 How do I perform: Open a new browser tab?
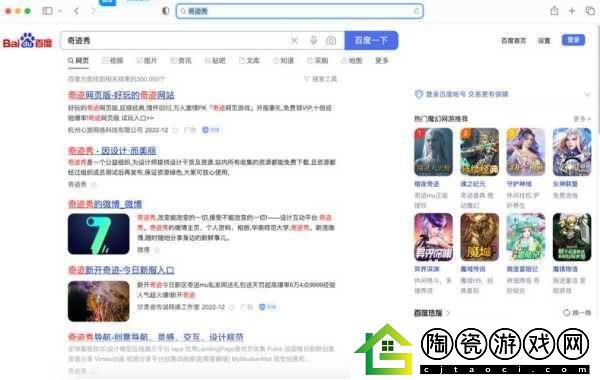(572, 11)
